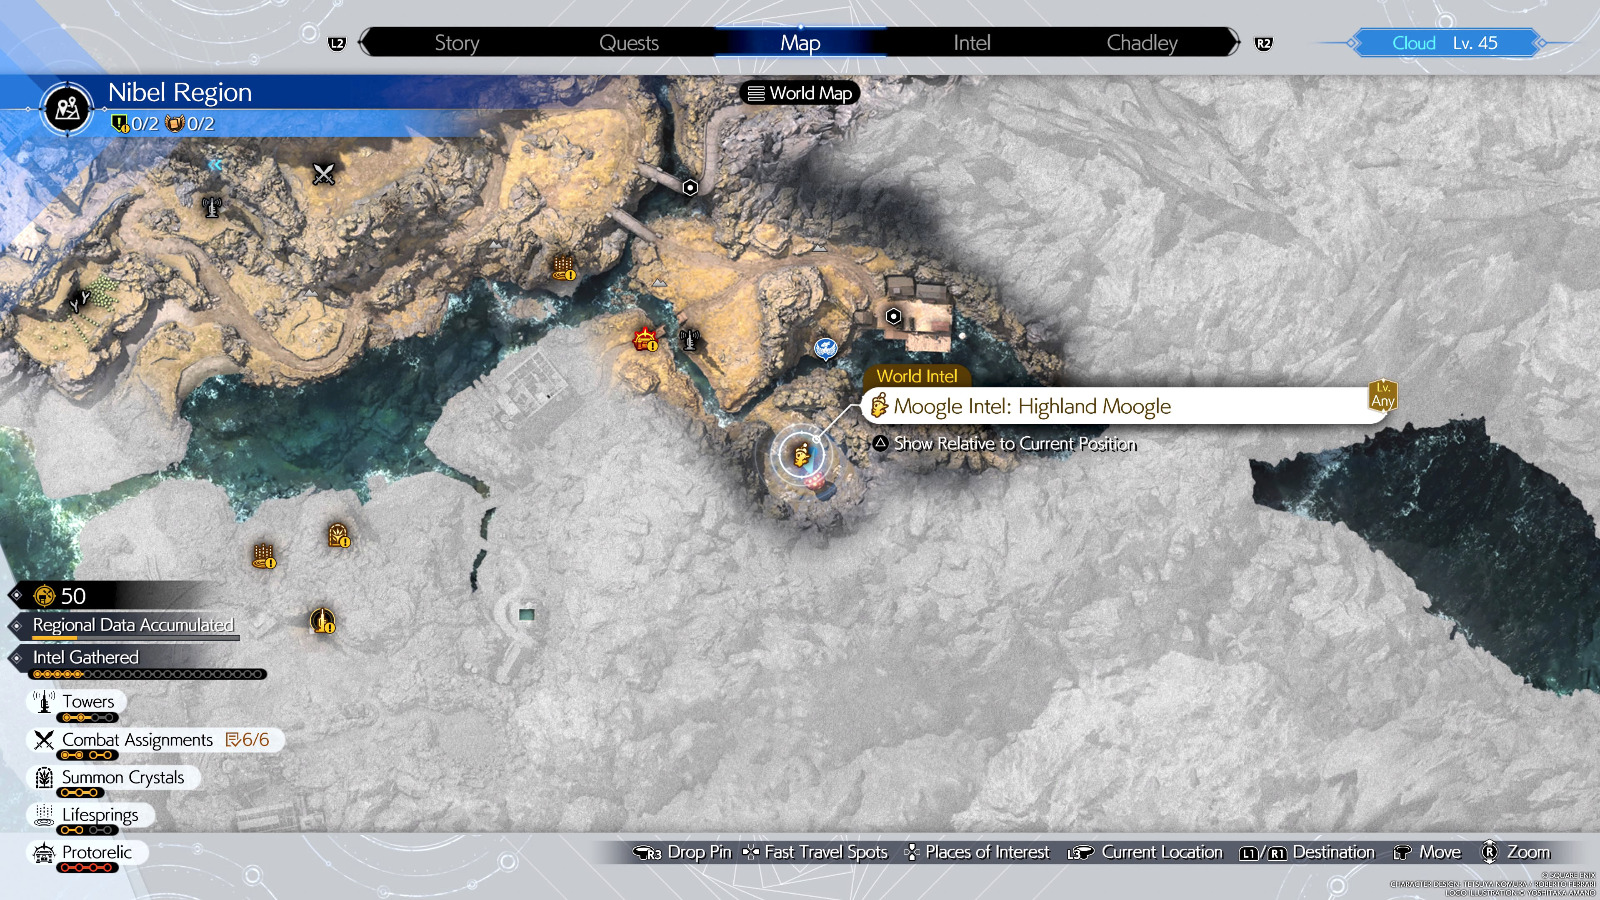Image resolution: width=1600 pixels, height=900 pixels.
Task: Expand the Regional Data Accumulated row
Action: coord(133,625)
